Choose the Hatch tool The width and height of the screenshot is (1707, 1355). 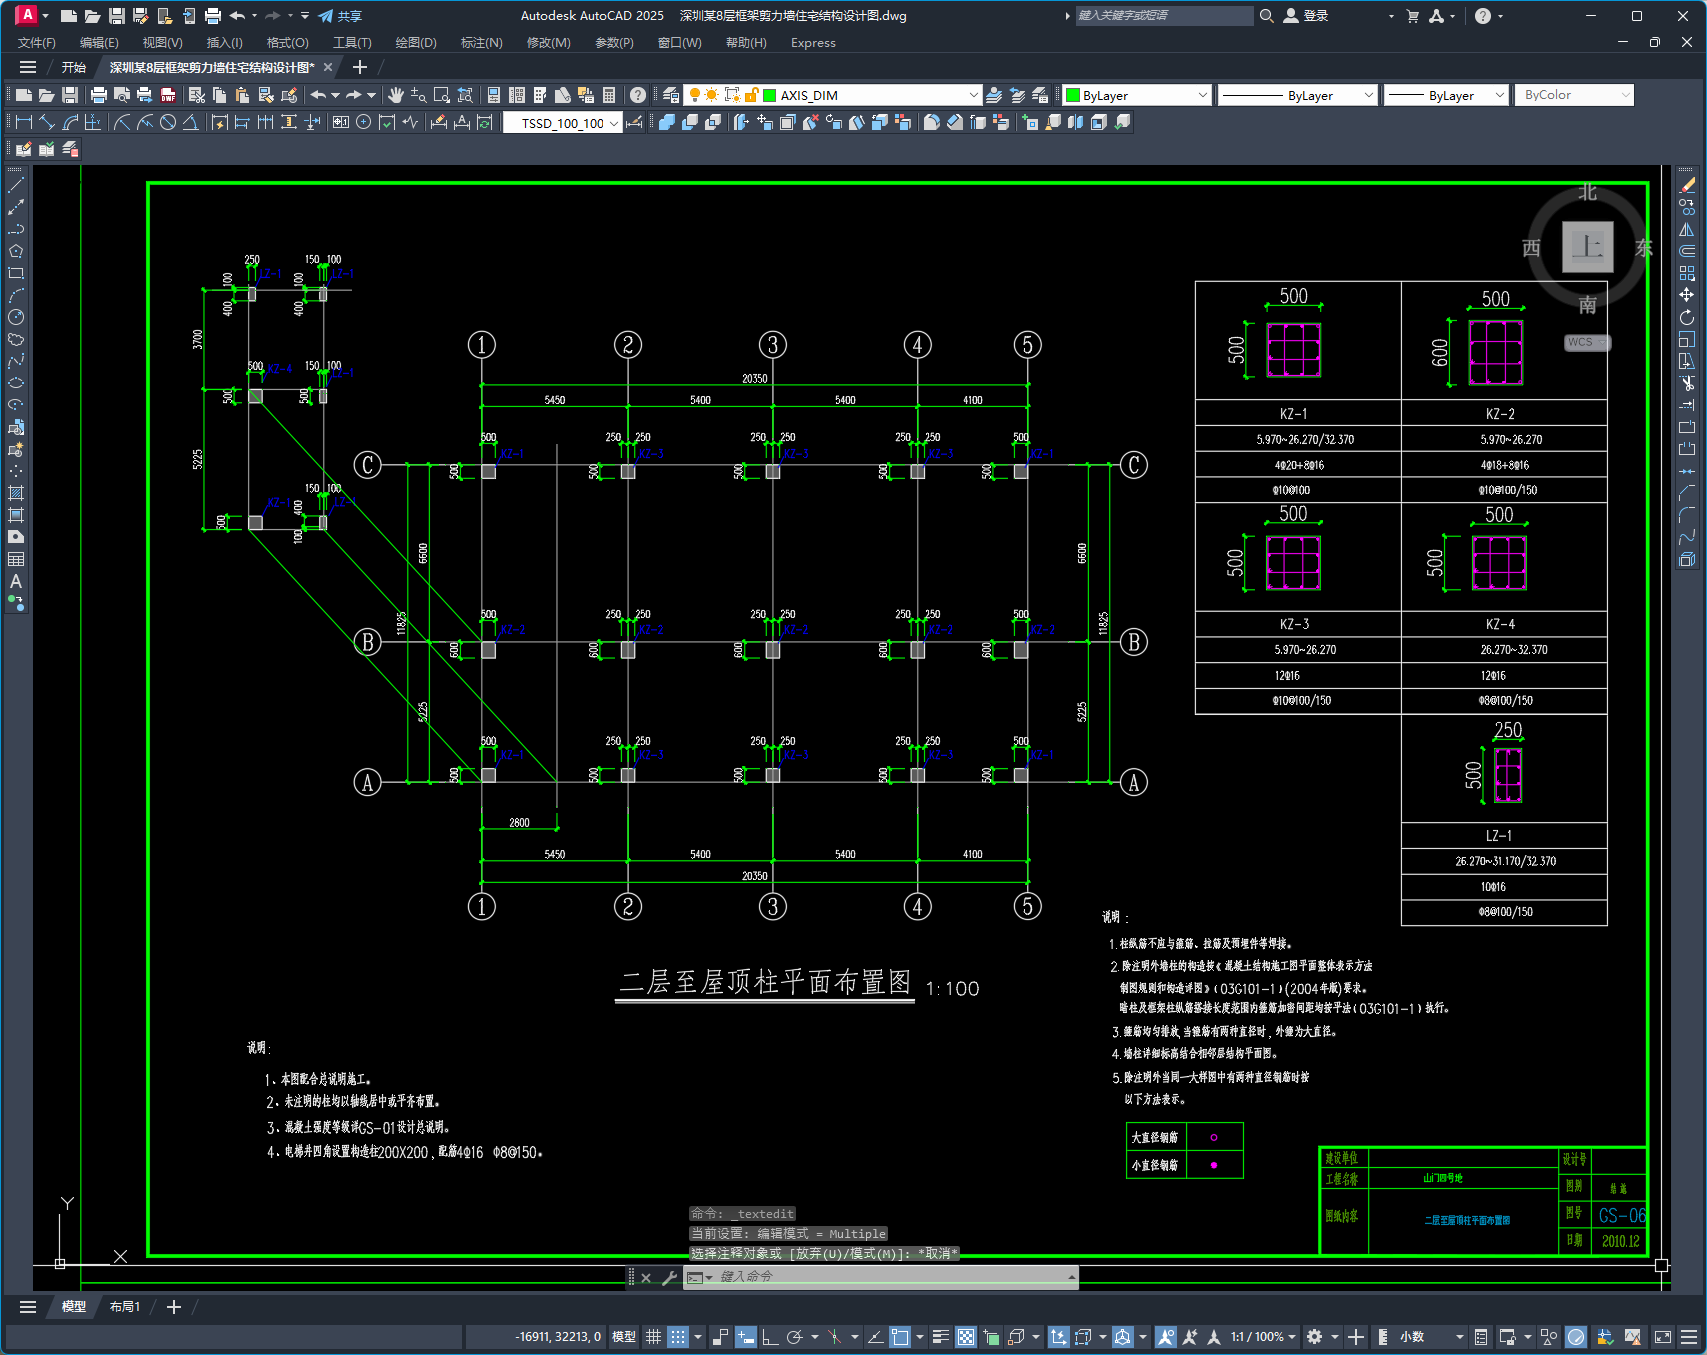(16, 493)
